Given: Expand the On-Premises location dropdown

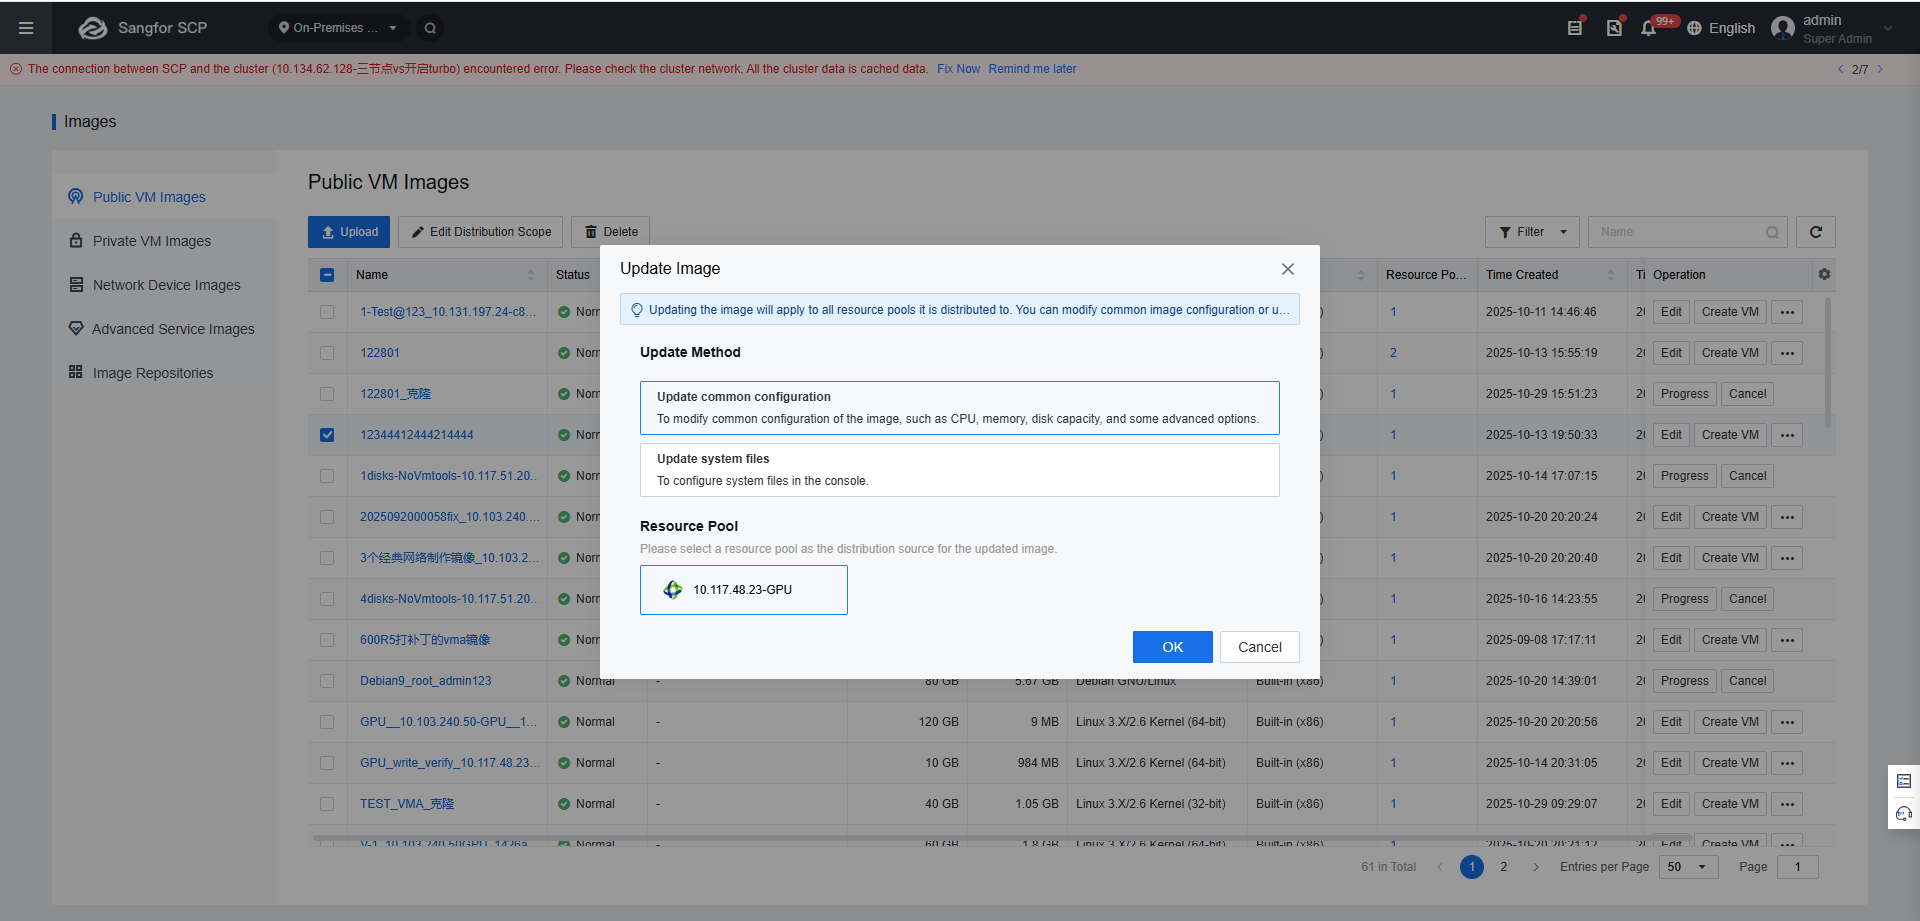Looking at the screenshot, I should [x=338, y=28].
